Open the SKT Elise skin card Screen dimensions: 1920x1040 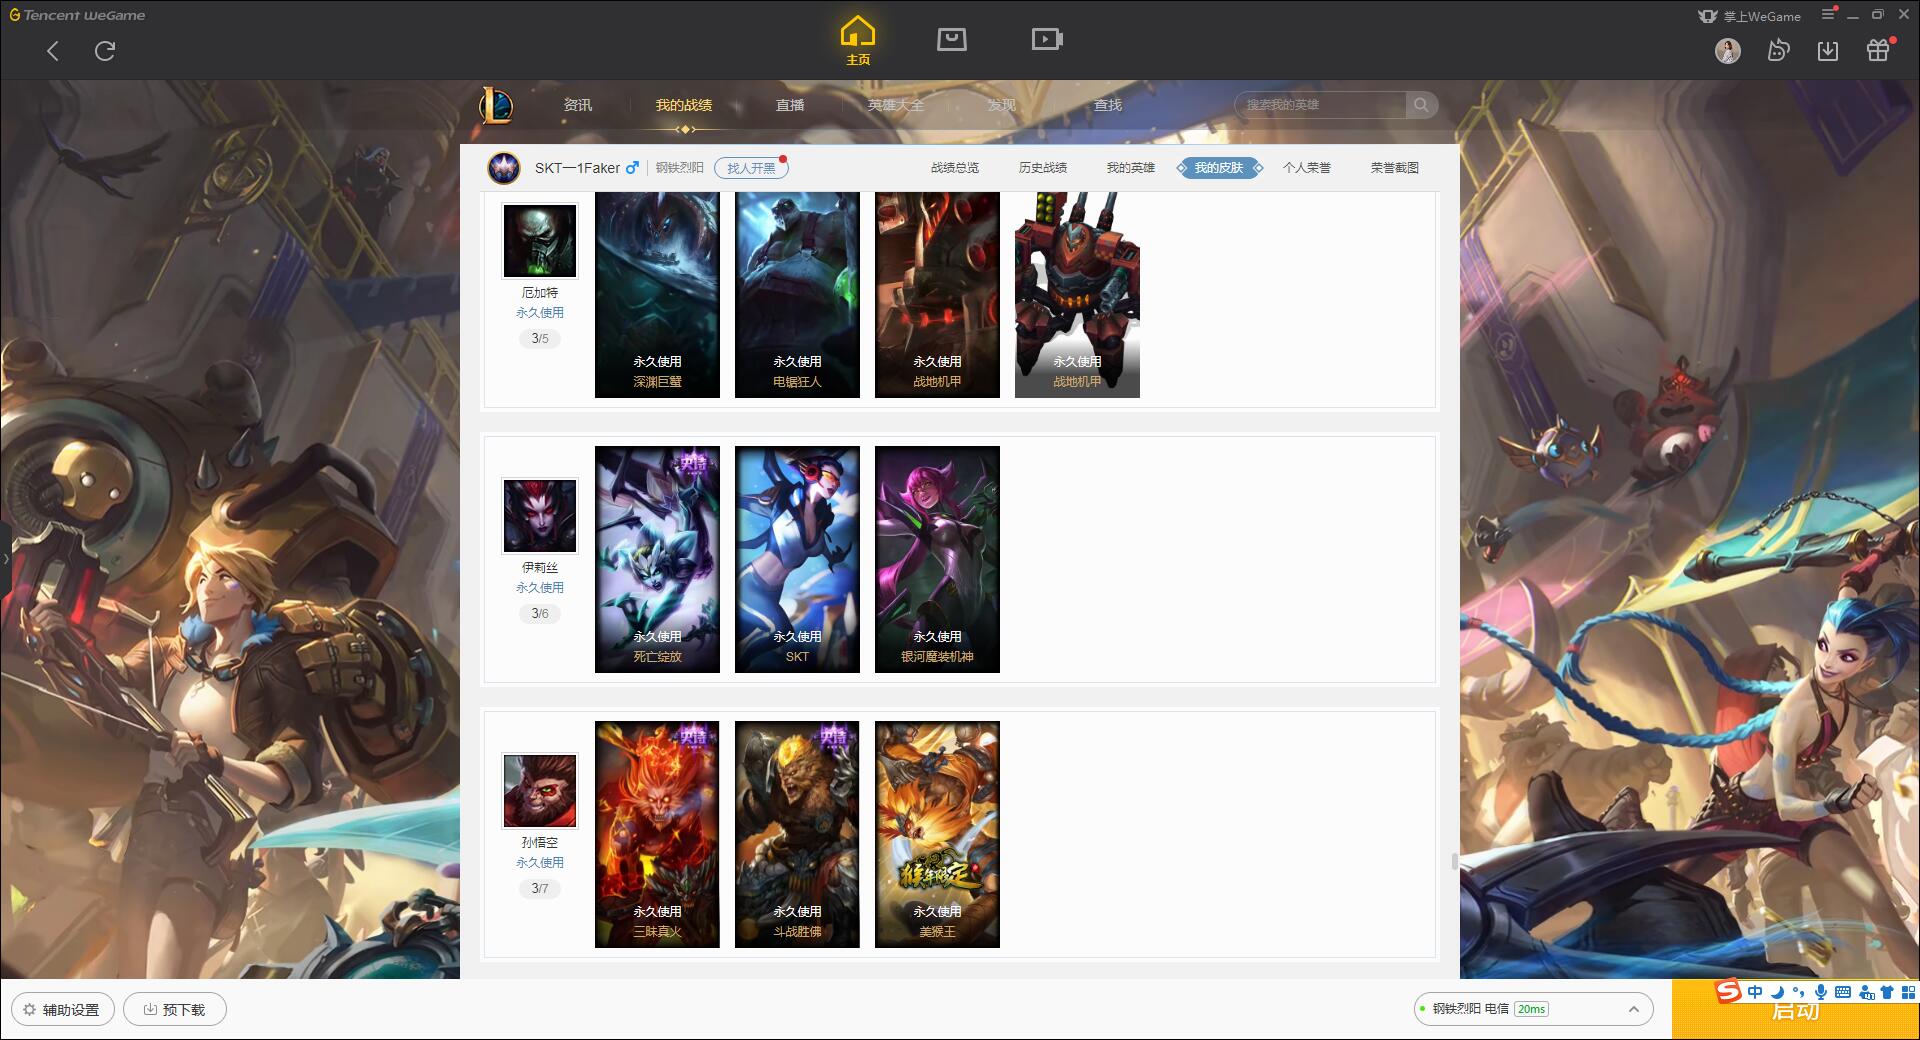tap(797, 559)
